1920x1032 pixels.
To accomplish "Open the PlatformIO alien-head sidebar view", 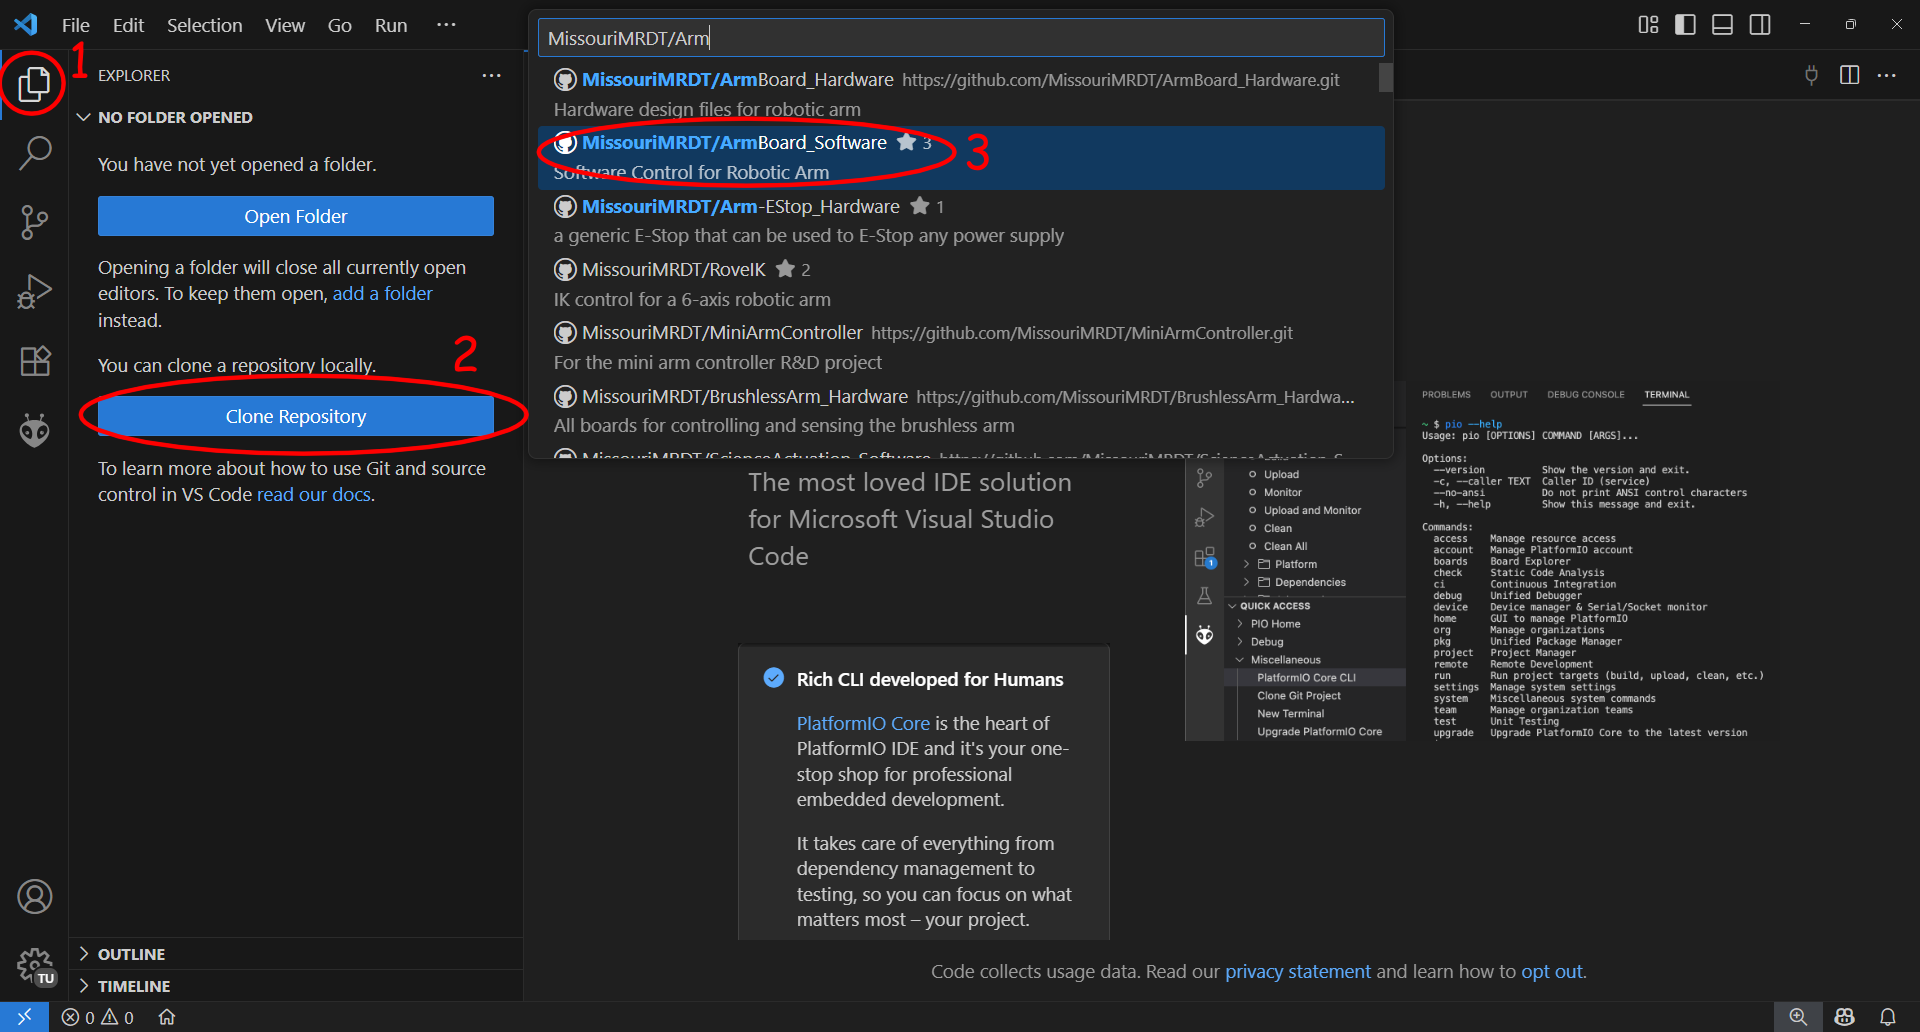I will [34, 430].
